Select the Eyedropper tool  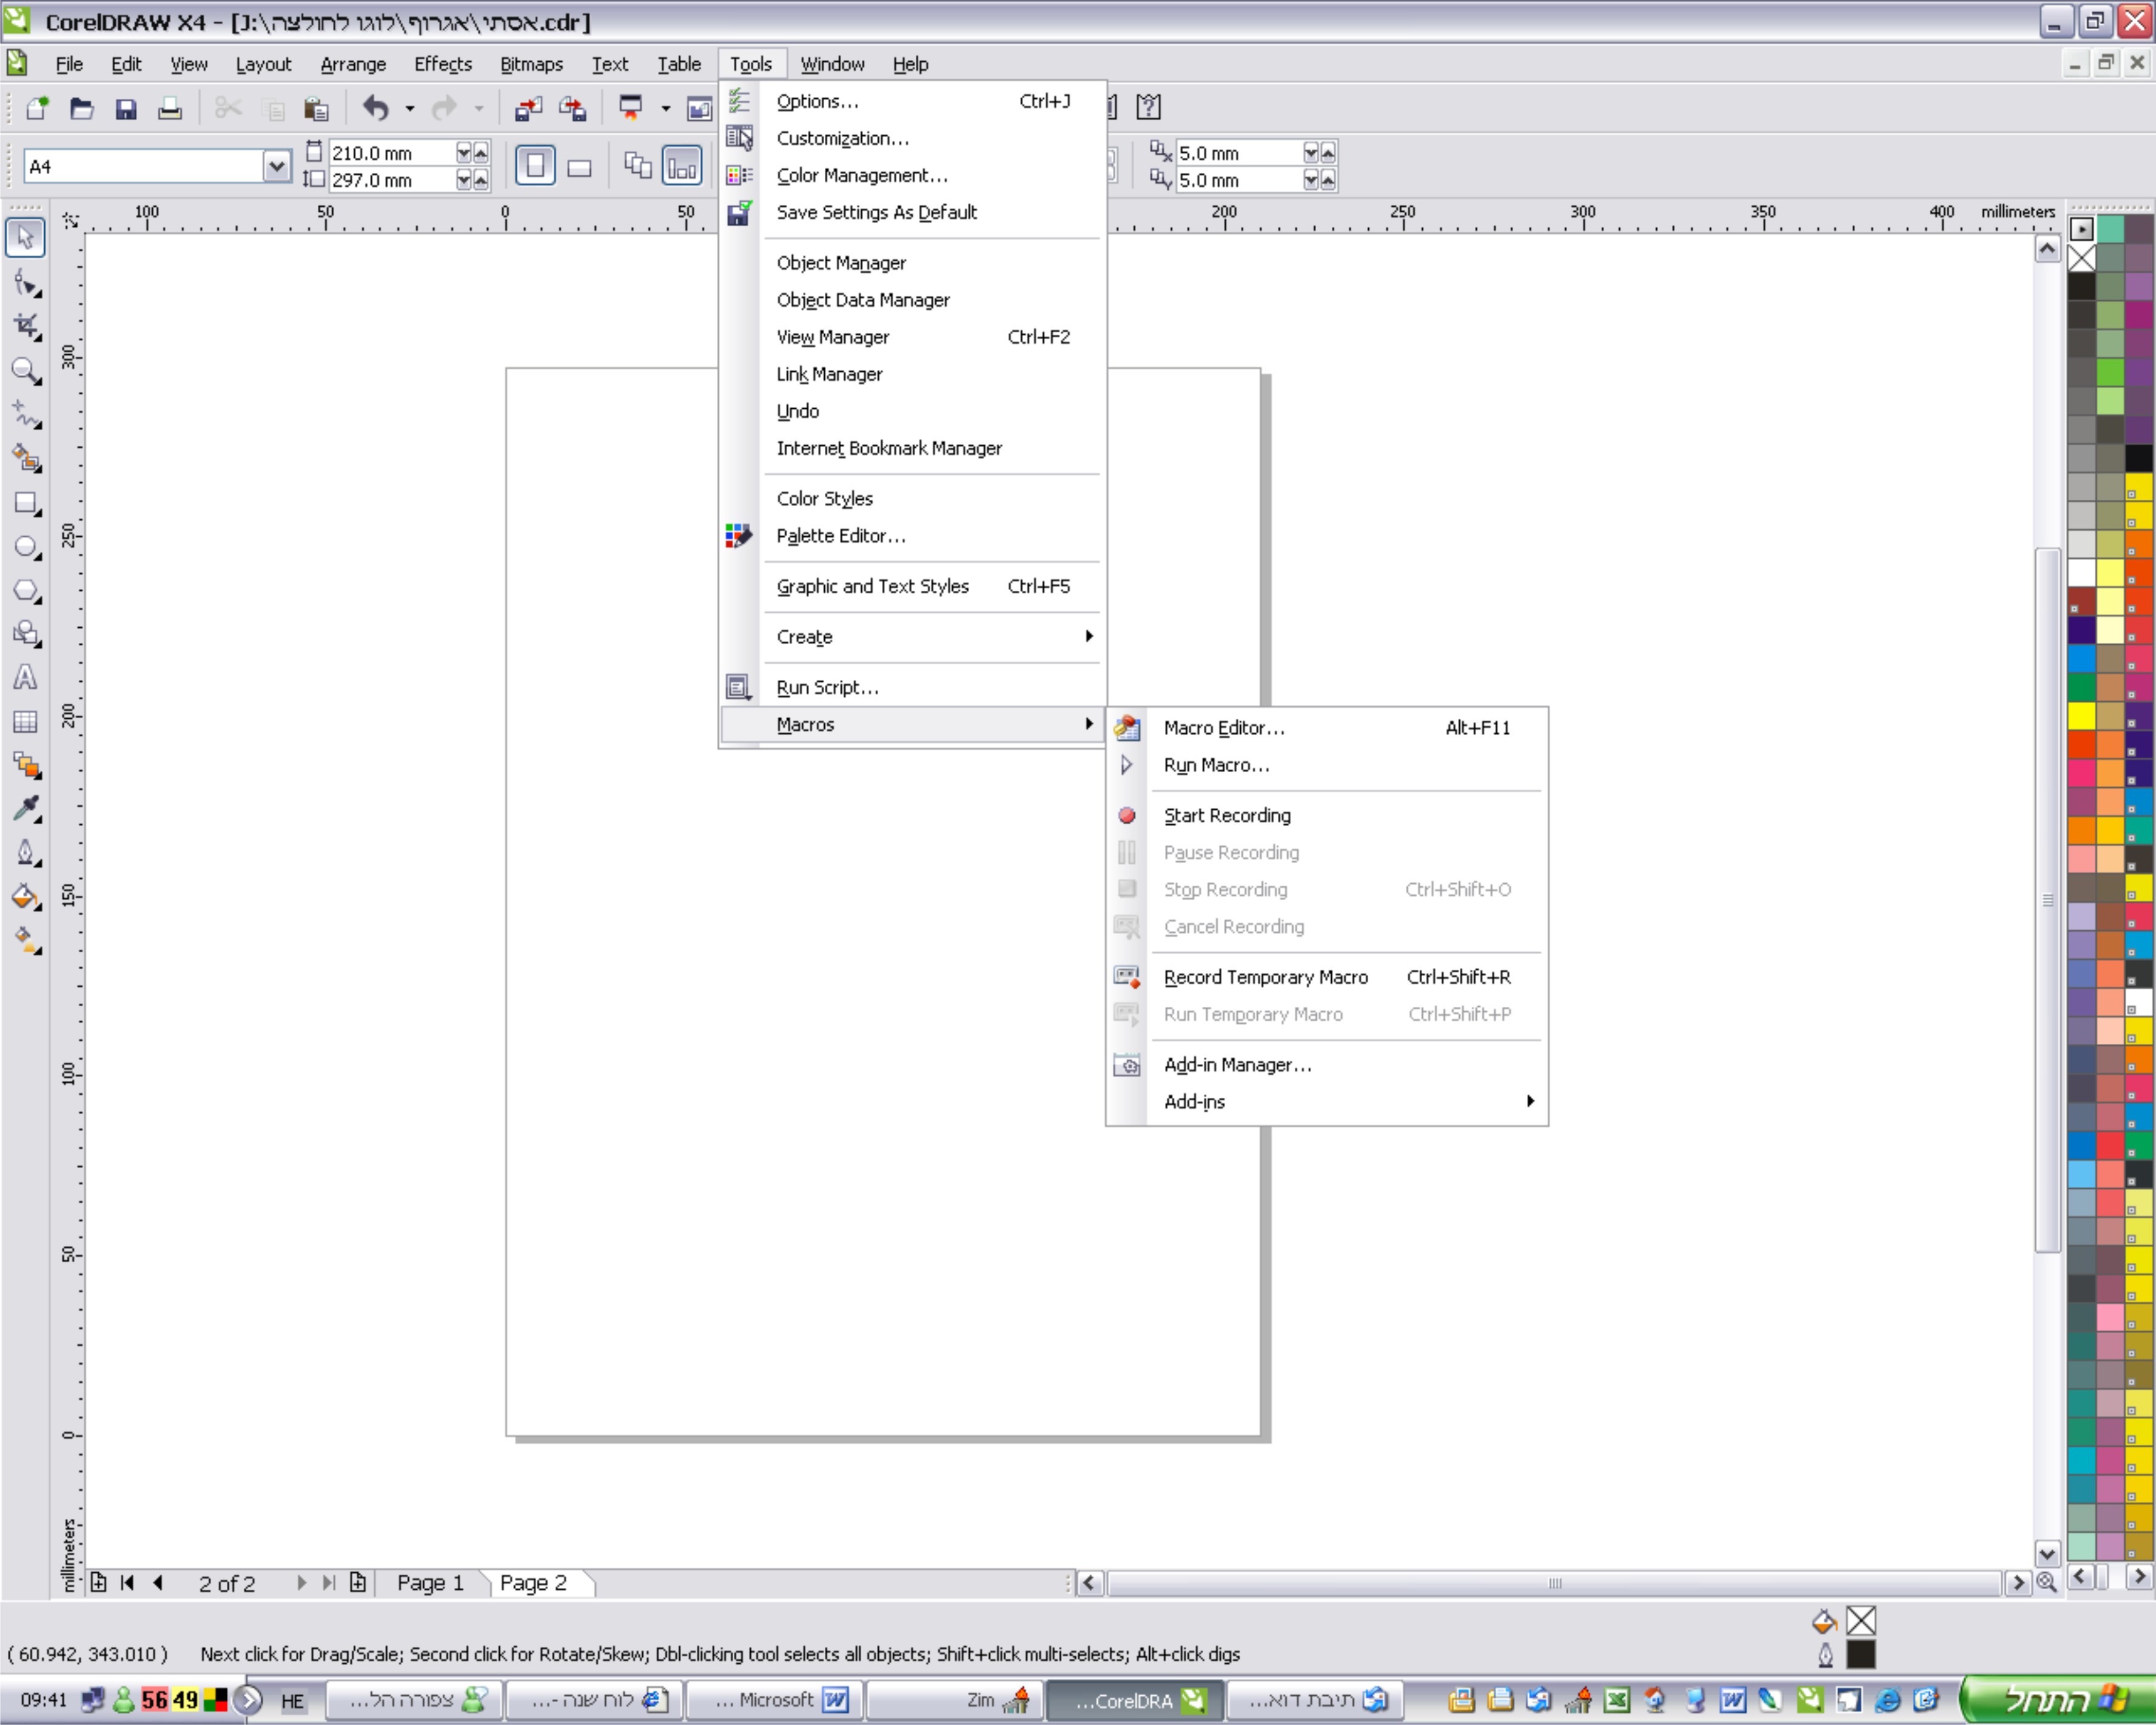point(24,808)
